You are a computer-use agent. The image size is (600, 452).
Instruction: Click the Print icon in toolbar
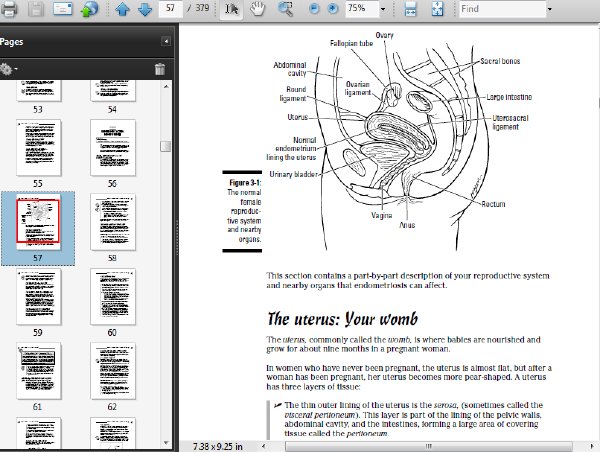[x=8, y=9]
